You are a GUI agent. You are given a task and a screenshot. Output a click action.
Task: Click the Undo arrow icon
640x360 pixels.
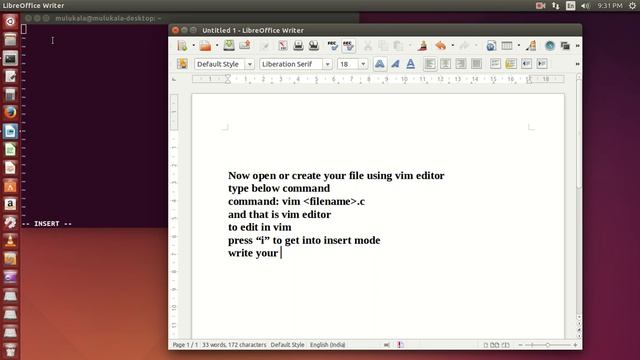[x=440, y=45]
